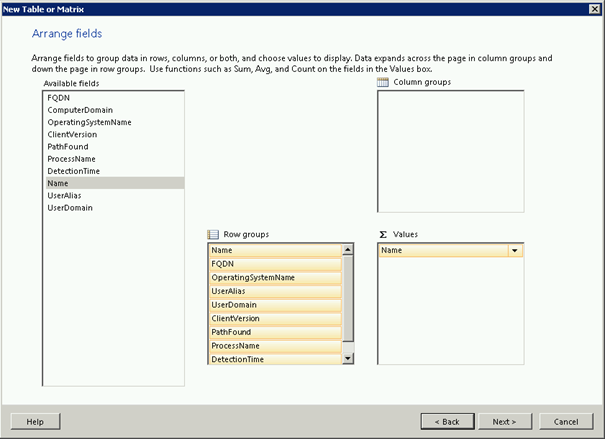This screenshot has height=439, width=605.
Task: Select ComputerDomain in Available fields
Action: [x=78, y=110]
